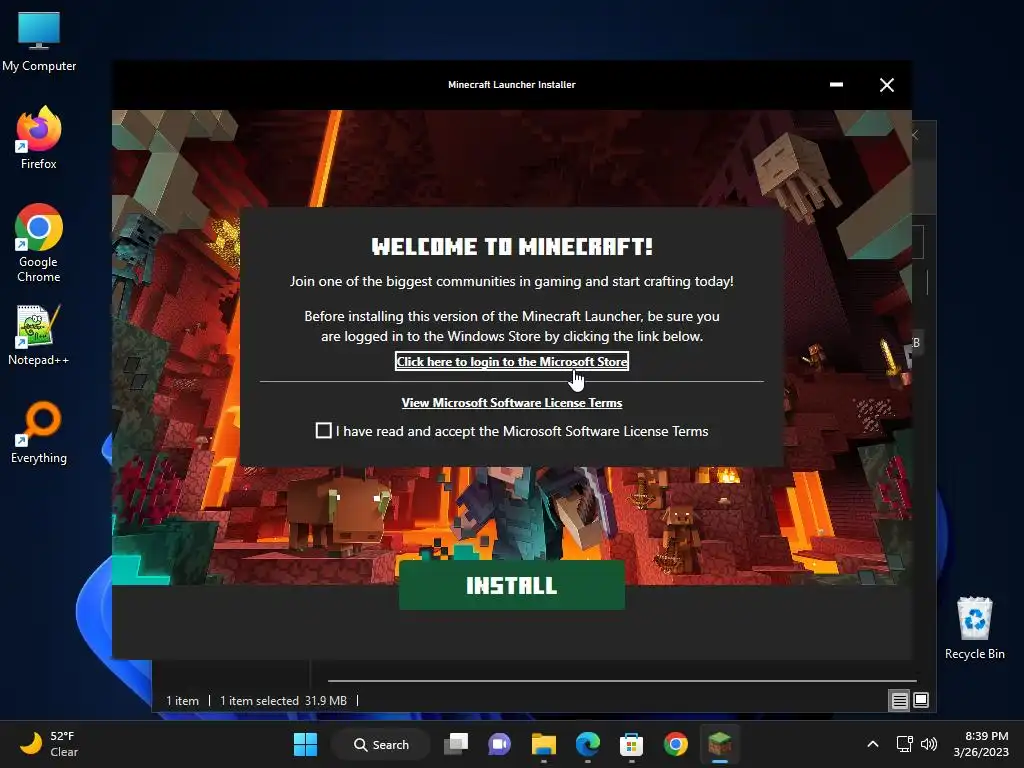The height and width of the screenshot is (768, 1024).
Task: Open File Explorer from the taskbar
Action: (x=543, y=744)
